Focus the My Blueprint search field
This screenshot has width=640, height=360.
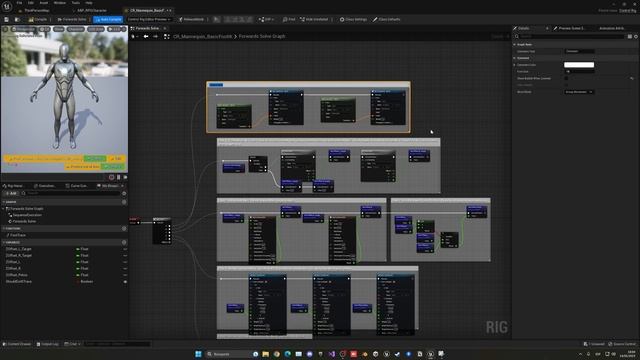tap(73, 193)
